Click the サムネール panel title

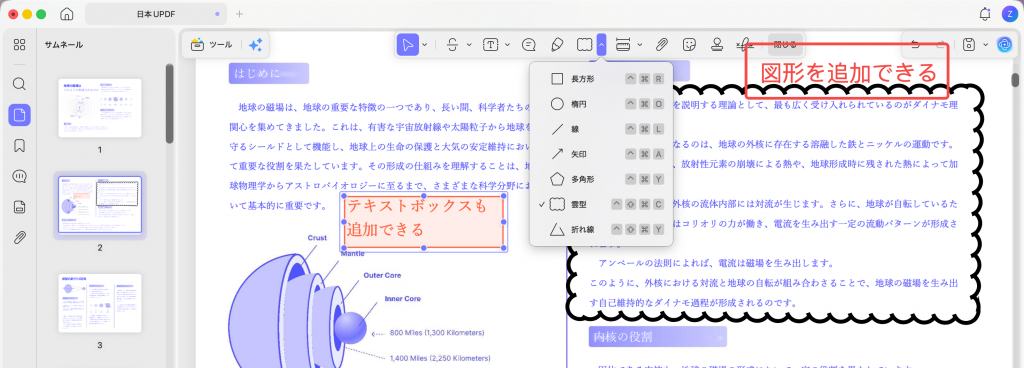click(63, 45)
